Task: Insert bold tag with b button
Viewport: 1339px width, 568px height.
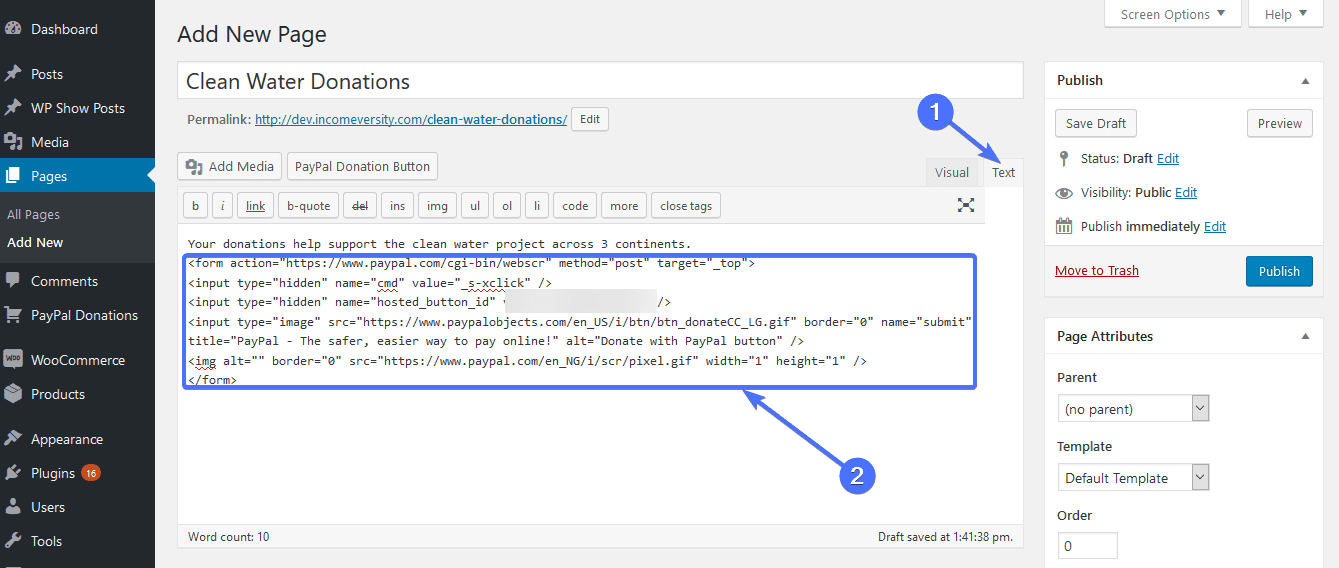Action: (x=195, y=206)
